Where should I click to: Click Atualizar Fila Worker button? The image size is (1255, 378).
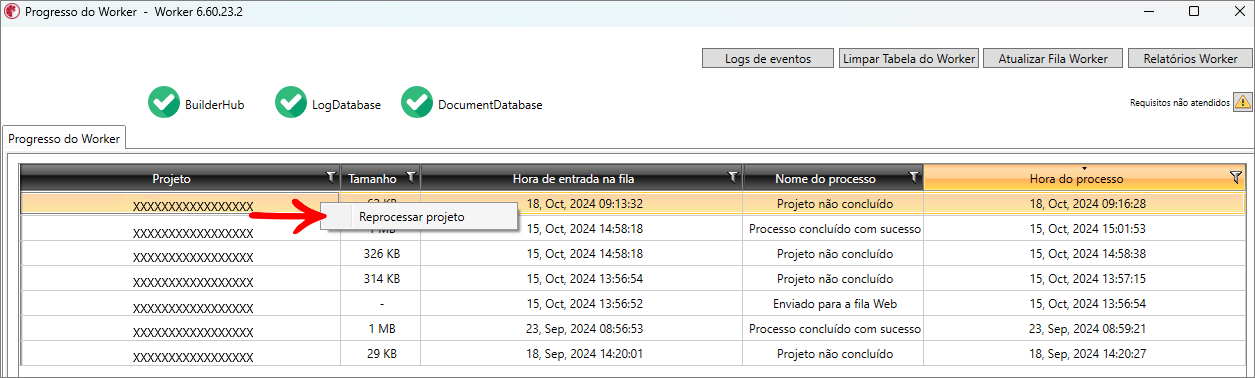pyautogui.click(x=1053, y=58)
